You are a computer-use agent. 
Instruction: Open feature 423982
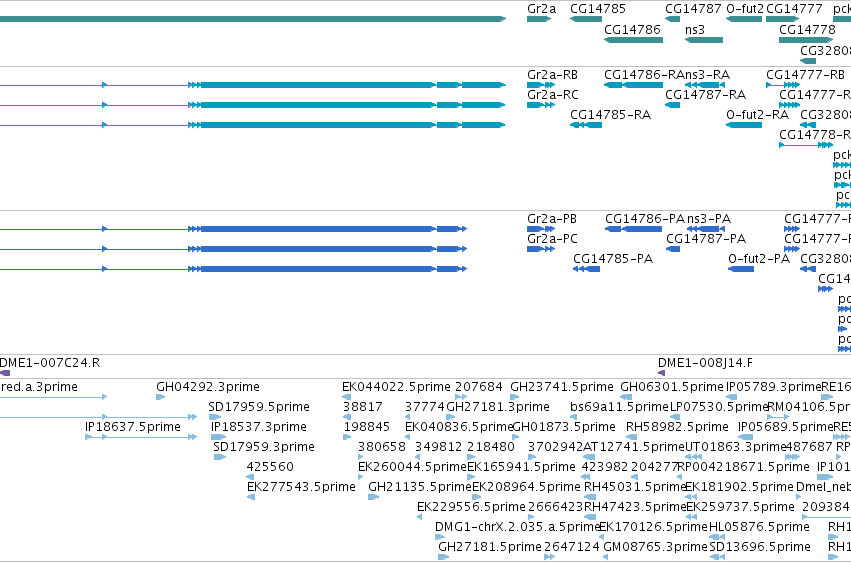605,467
